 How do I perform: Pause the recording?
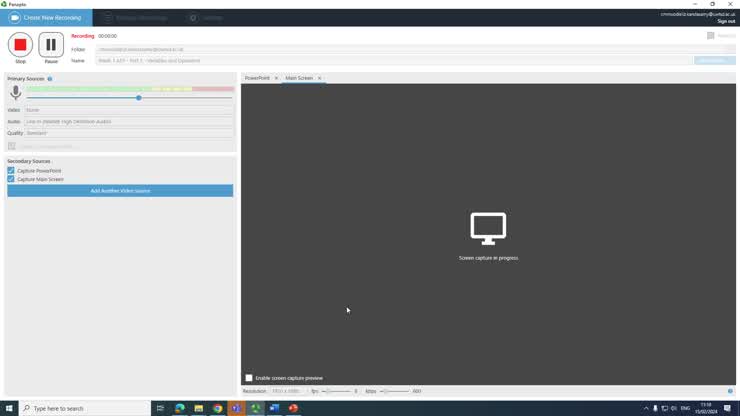tap(51, 45)
